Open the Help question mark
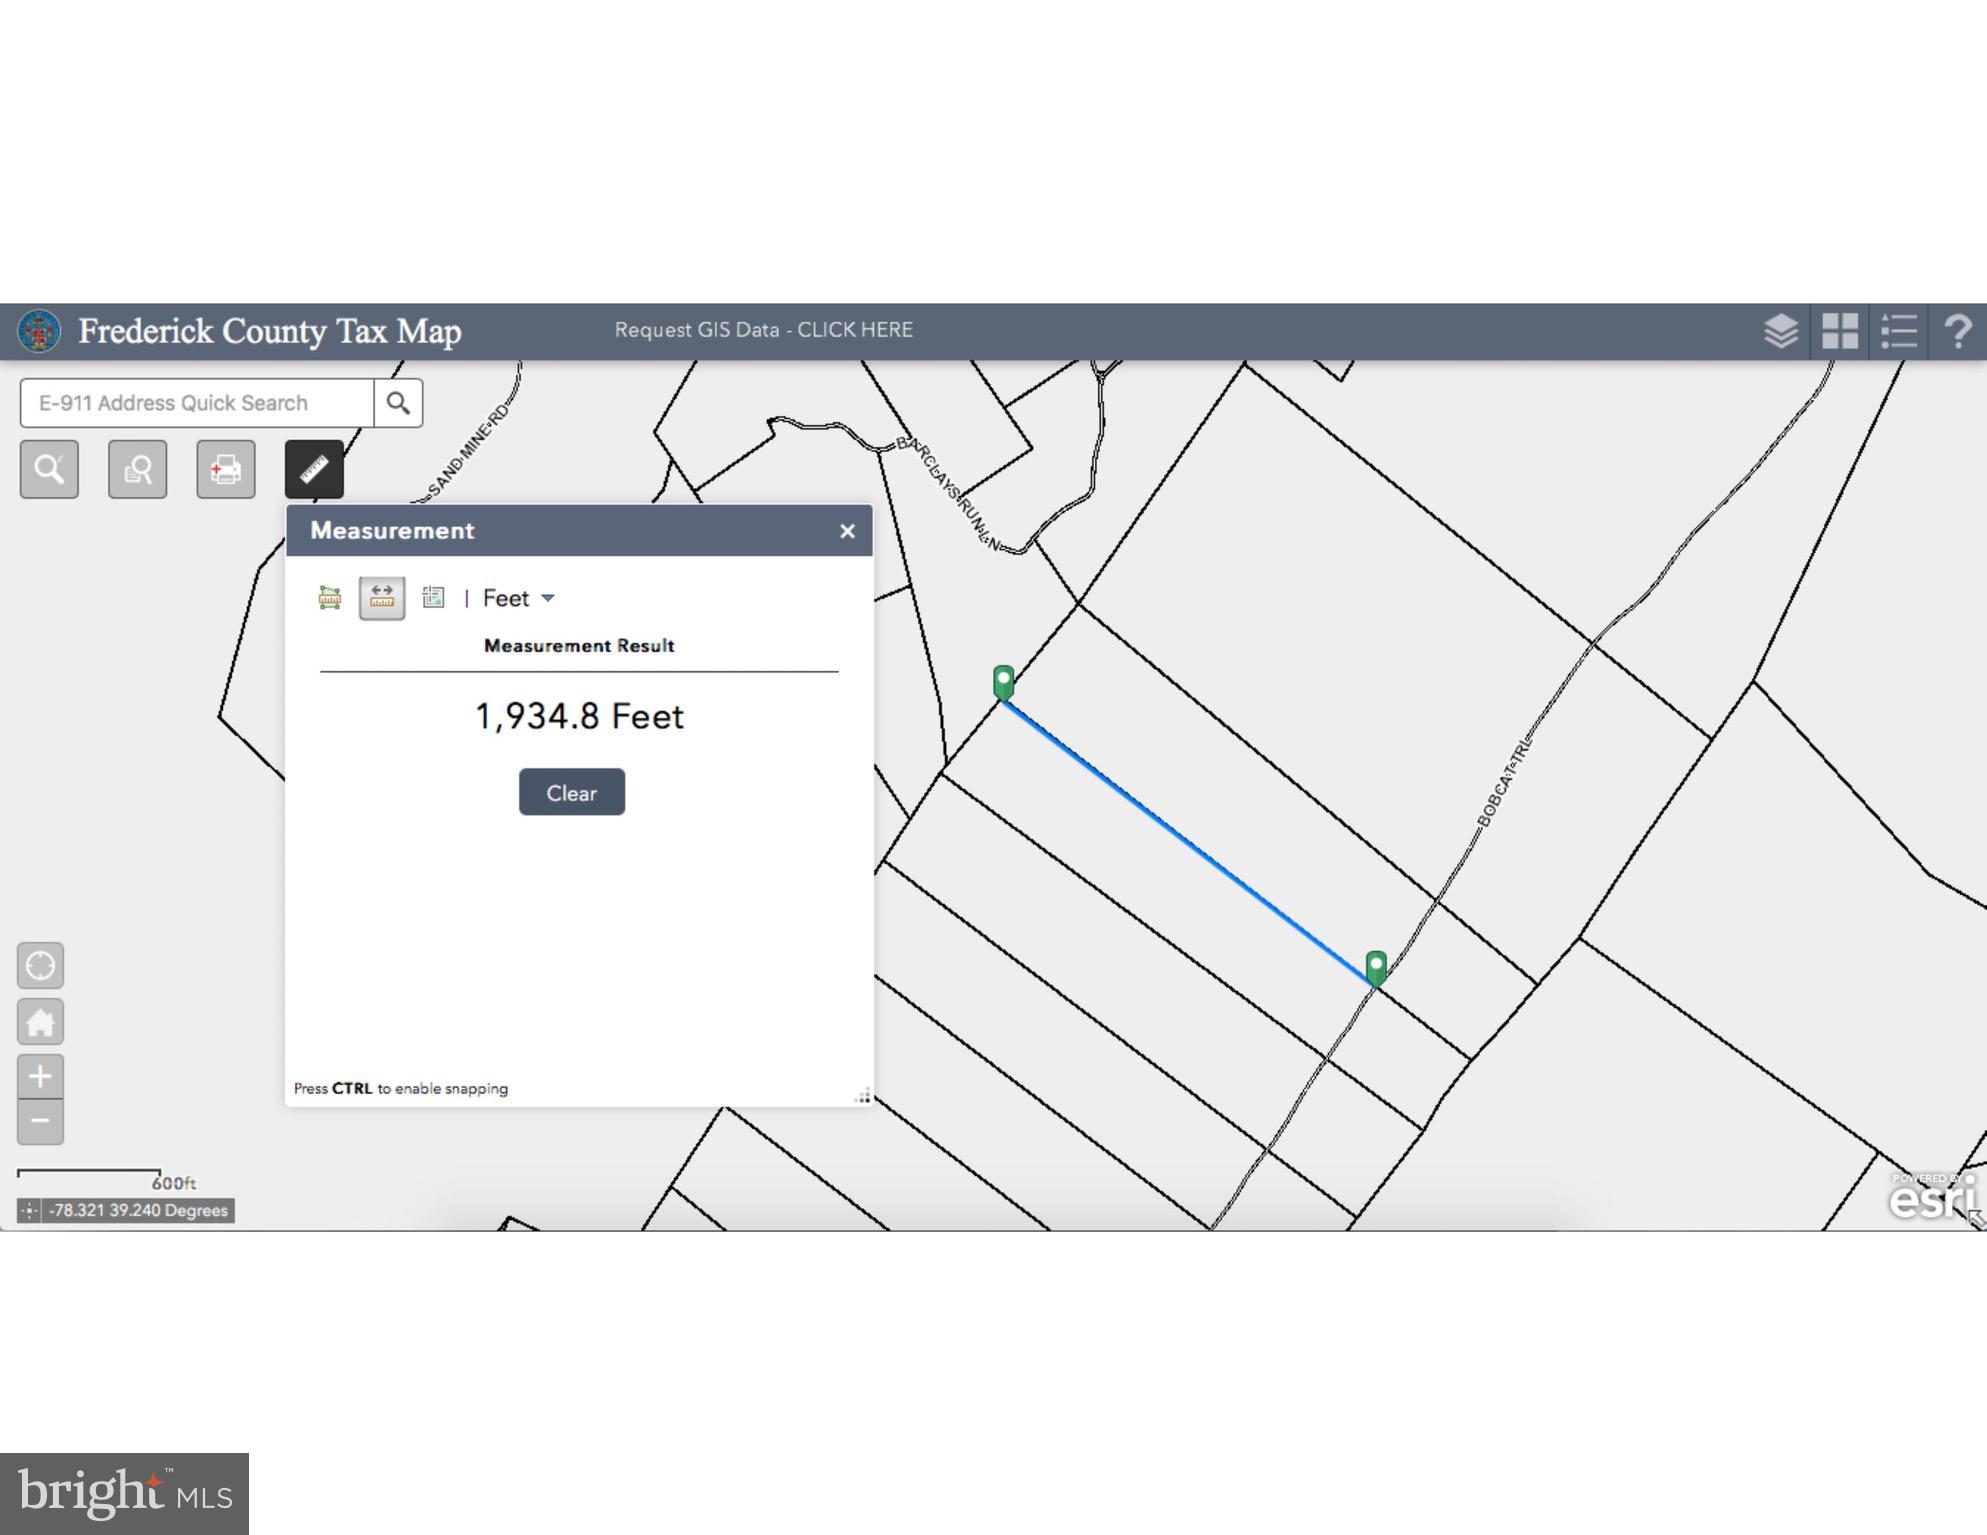The height and width of the screenshot is (1535, 1987). tap(1957, 331)
